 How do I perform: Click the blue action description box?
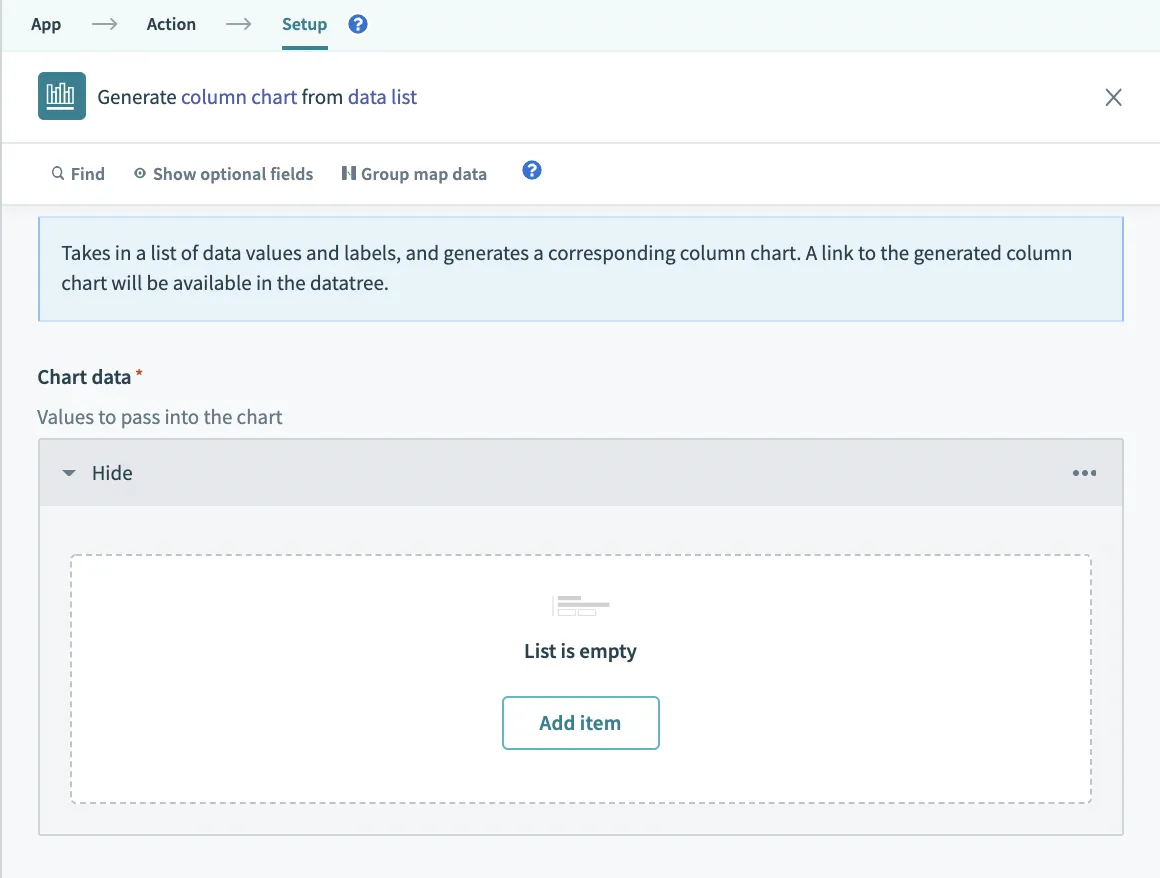click(x=580, y=268)
